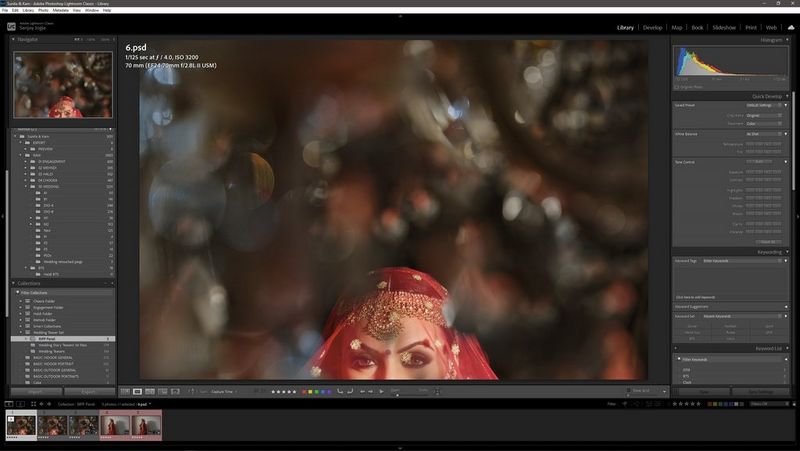Switch to the Develop module
Image resolution: width=800 pixels, height=451 pixels.
click(652, 27)
